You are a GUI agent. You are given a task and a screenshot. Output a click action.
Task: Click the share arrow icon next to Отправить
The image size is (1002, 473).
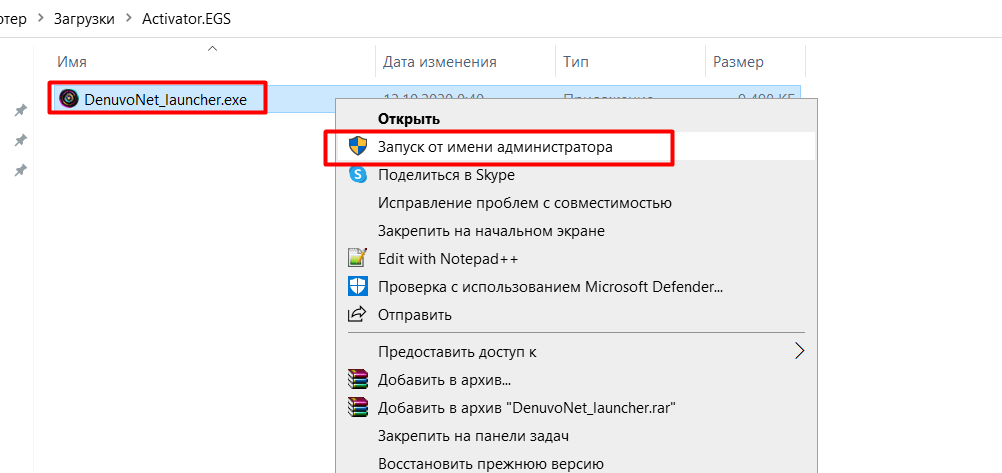[357, 314]
